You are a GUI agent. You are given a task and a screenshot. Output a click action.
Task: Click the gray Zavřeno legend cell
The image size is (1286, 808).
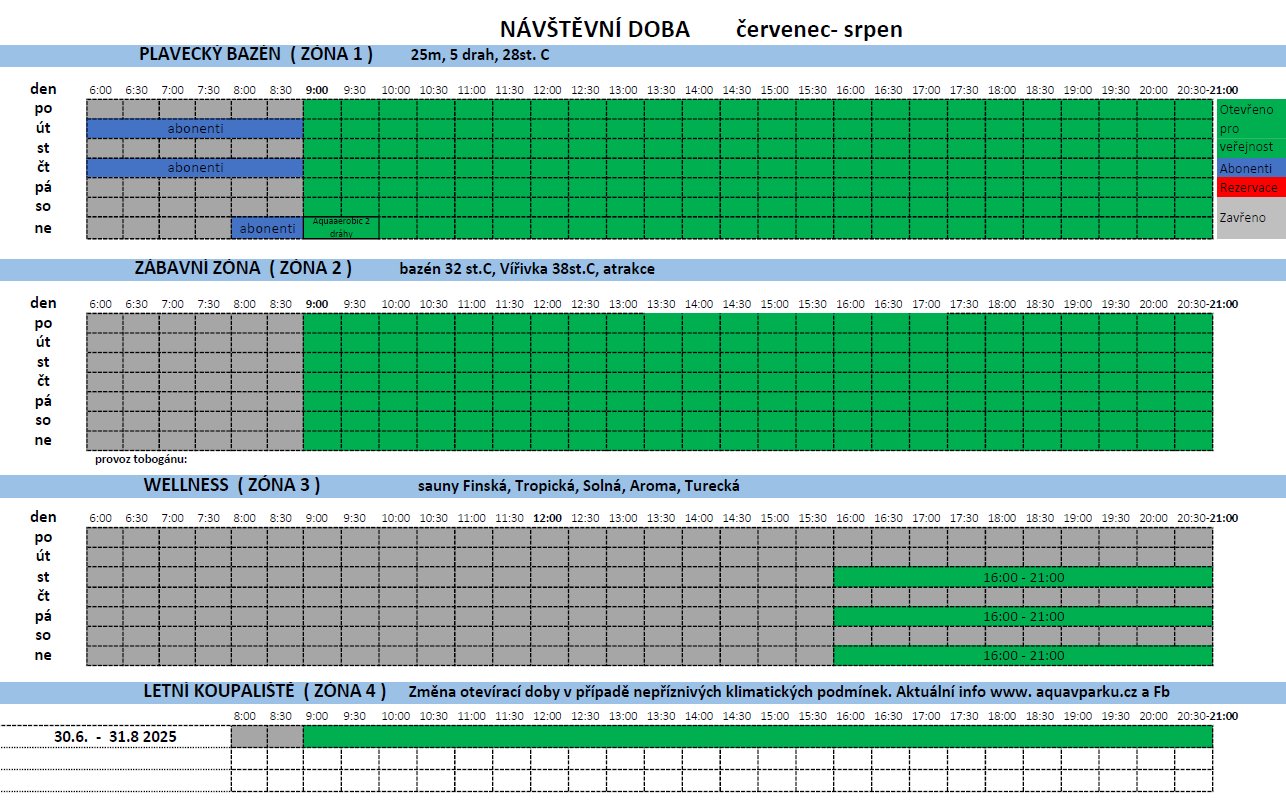(1251, 218)
